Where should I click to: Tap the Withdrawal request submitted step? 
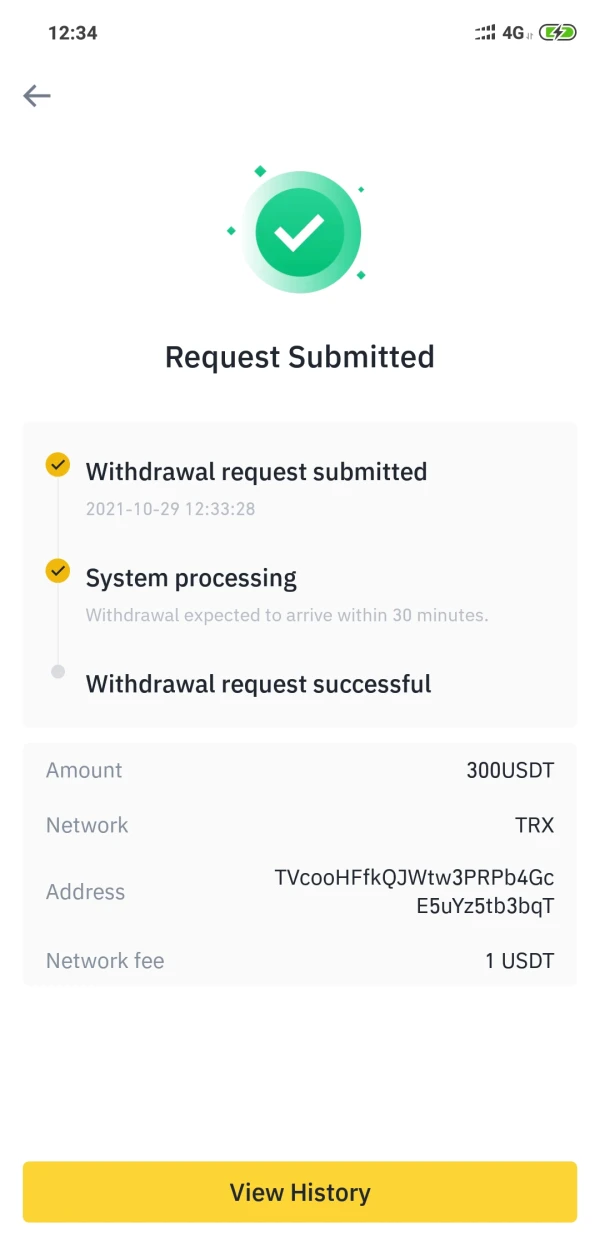pos(256,472)
